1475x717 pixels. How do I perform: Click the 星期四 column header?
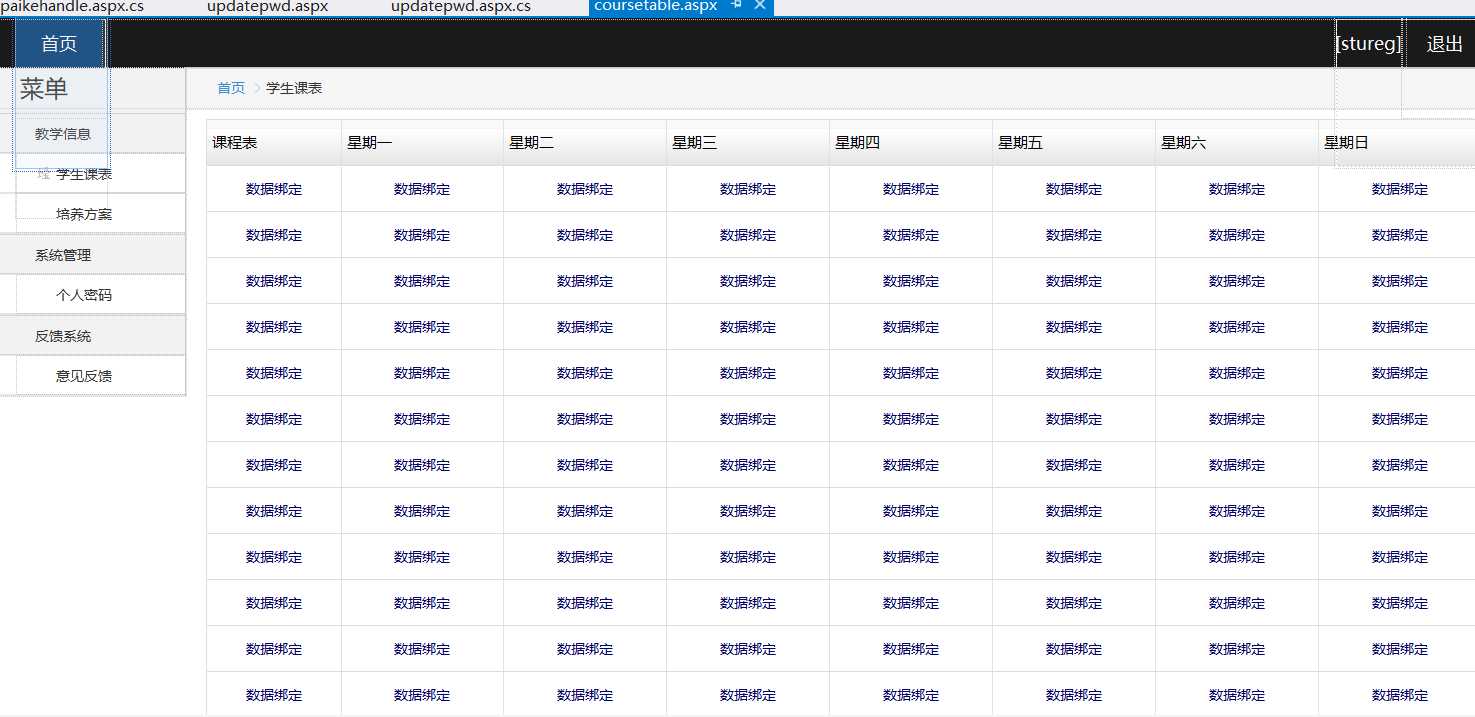(x=911, y=143)
